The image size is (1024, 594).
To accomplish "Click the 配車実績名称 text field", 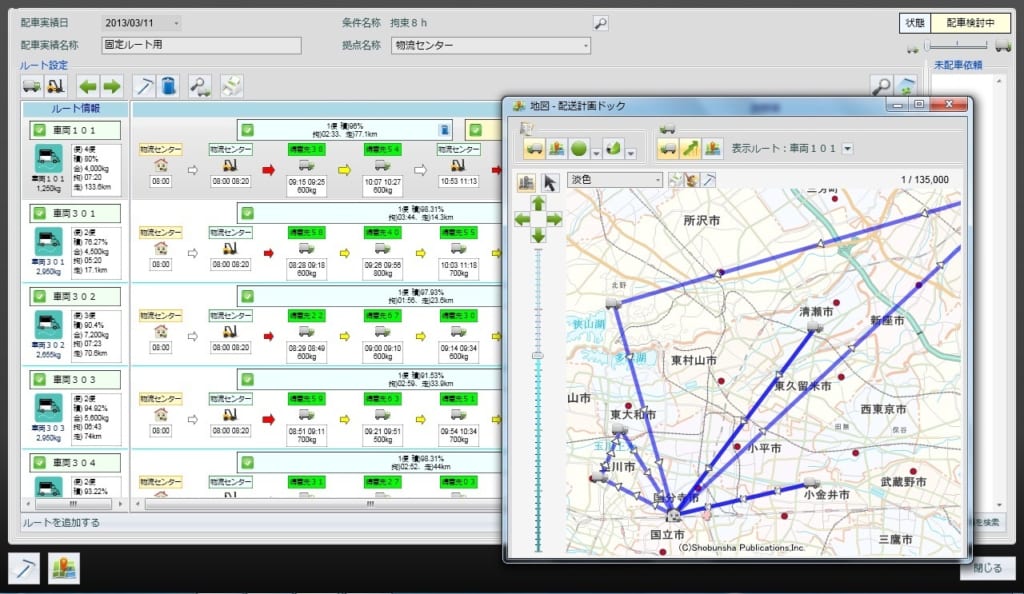I will [x=200, y=45].
